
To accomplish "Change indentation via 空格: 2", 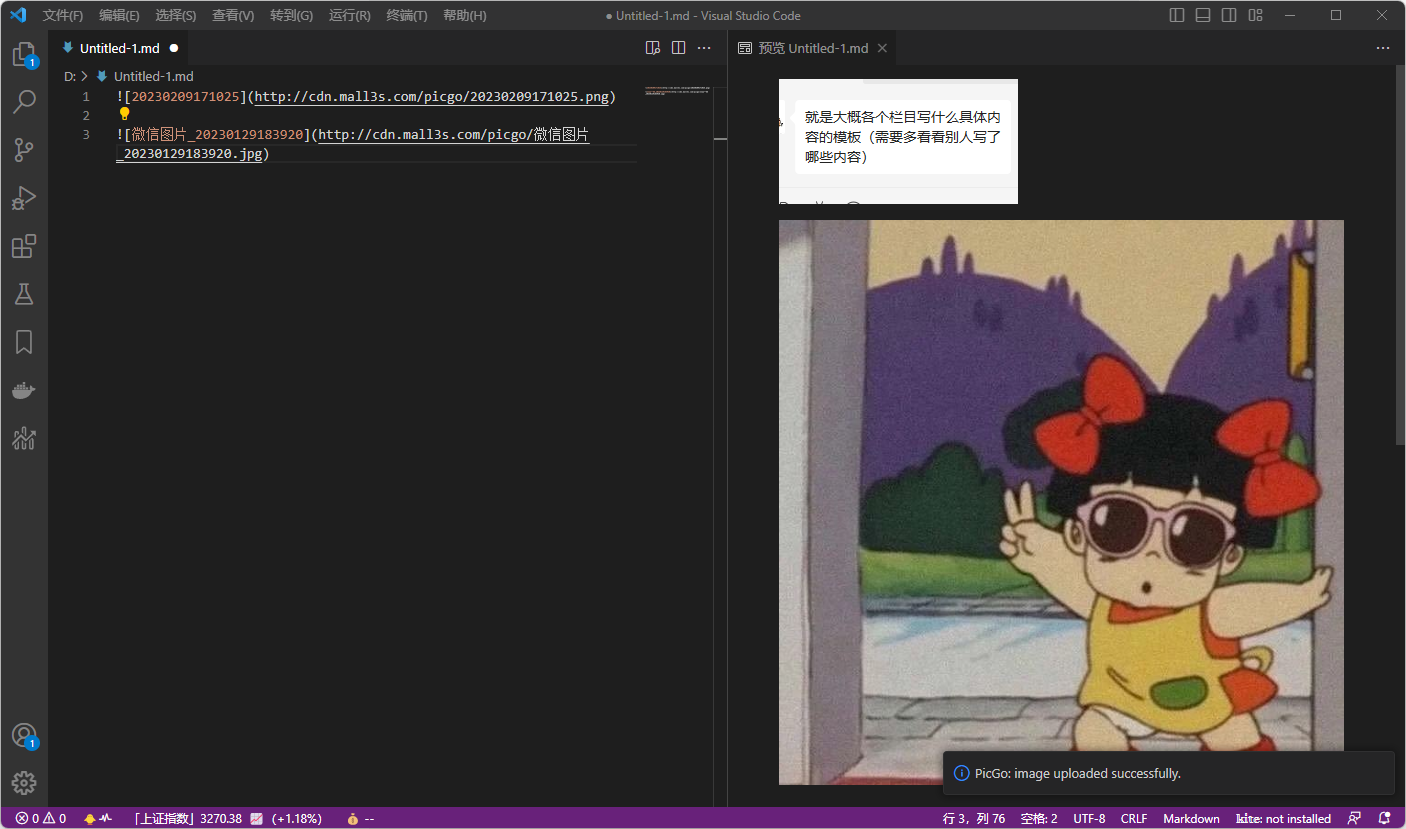I will click(1039, 818).
